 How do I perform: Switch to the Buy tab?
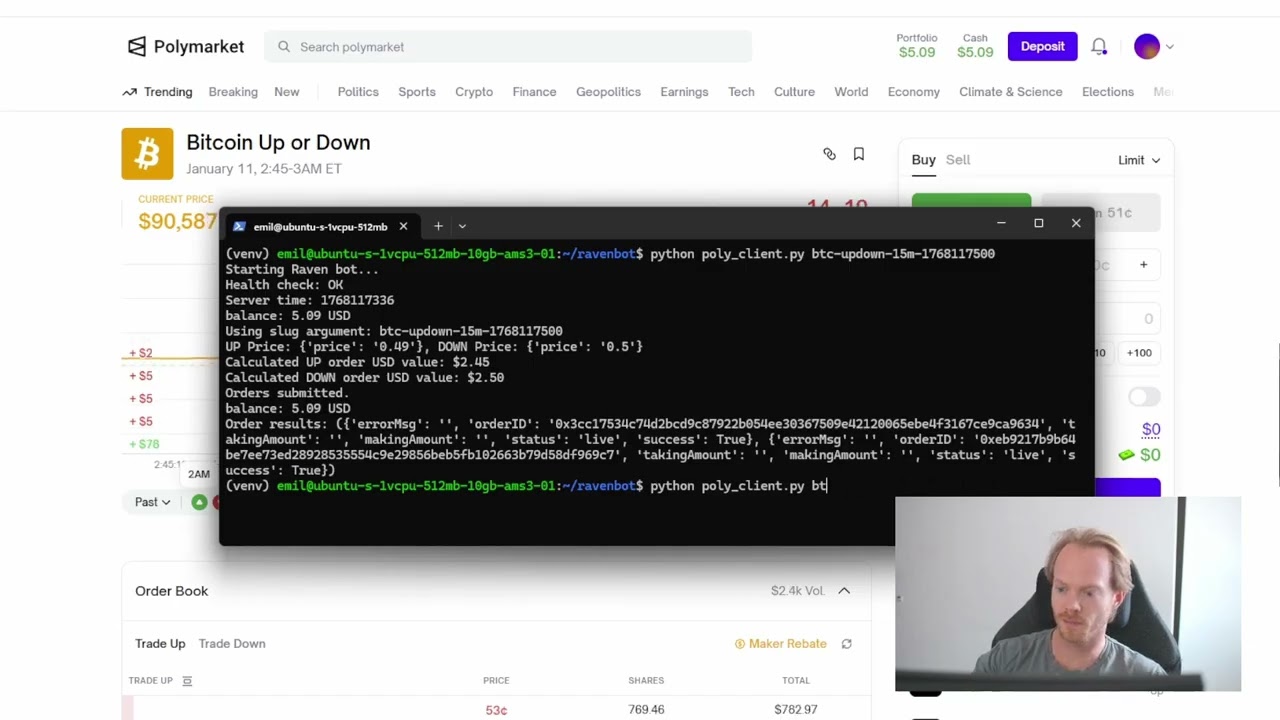923,160
